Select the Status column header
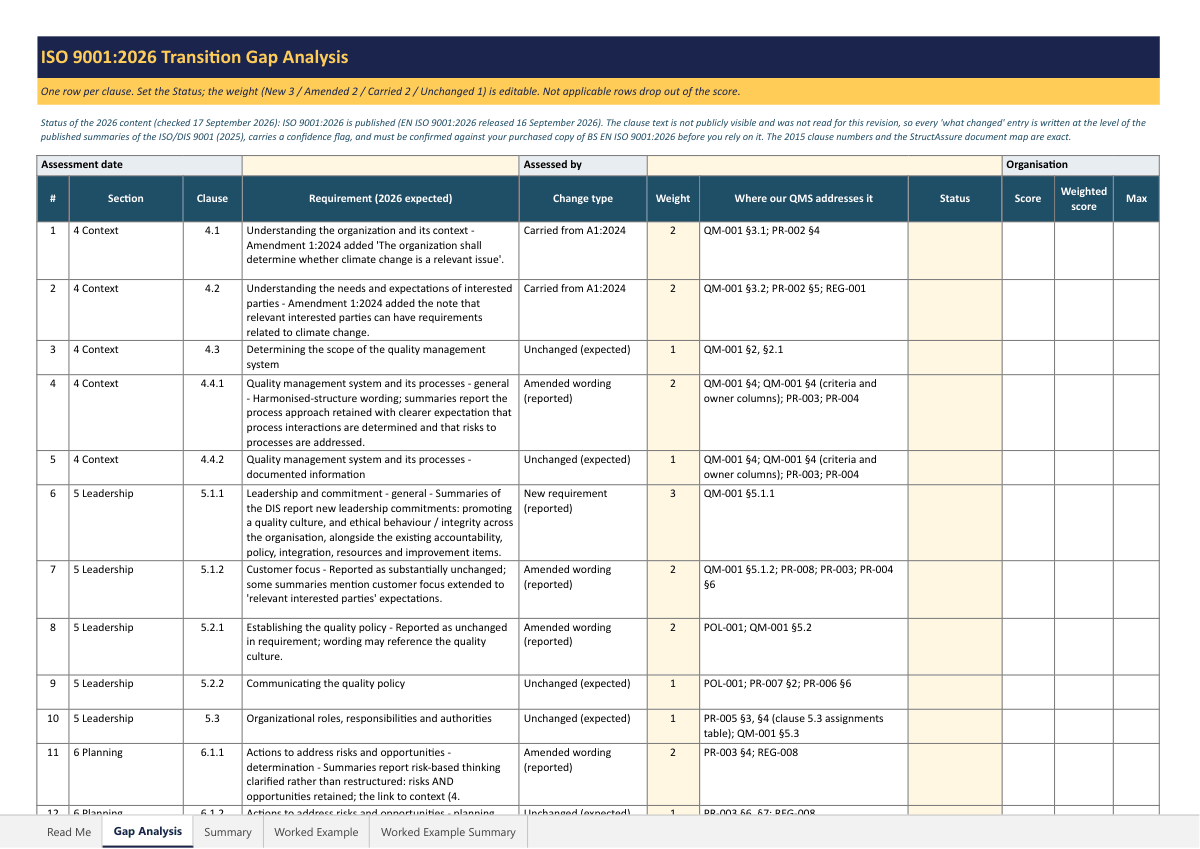1200x849 pixels. click(955, 199)
